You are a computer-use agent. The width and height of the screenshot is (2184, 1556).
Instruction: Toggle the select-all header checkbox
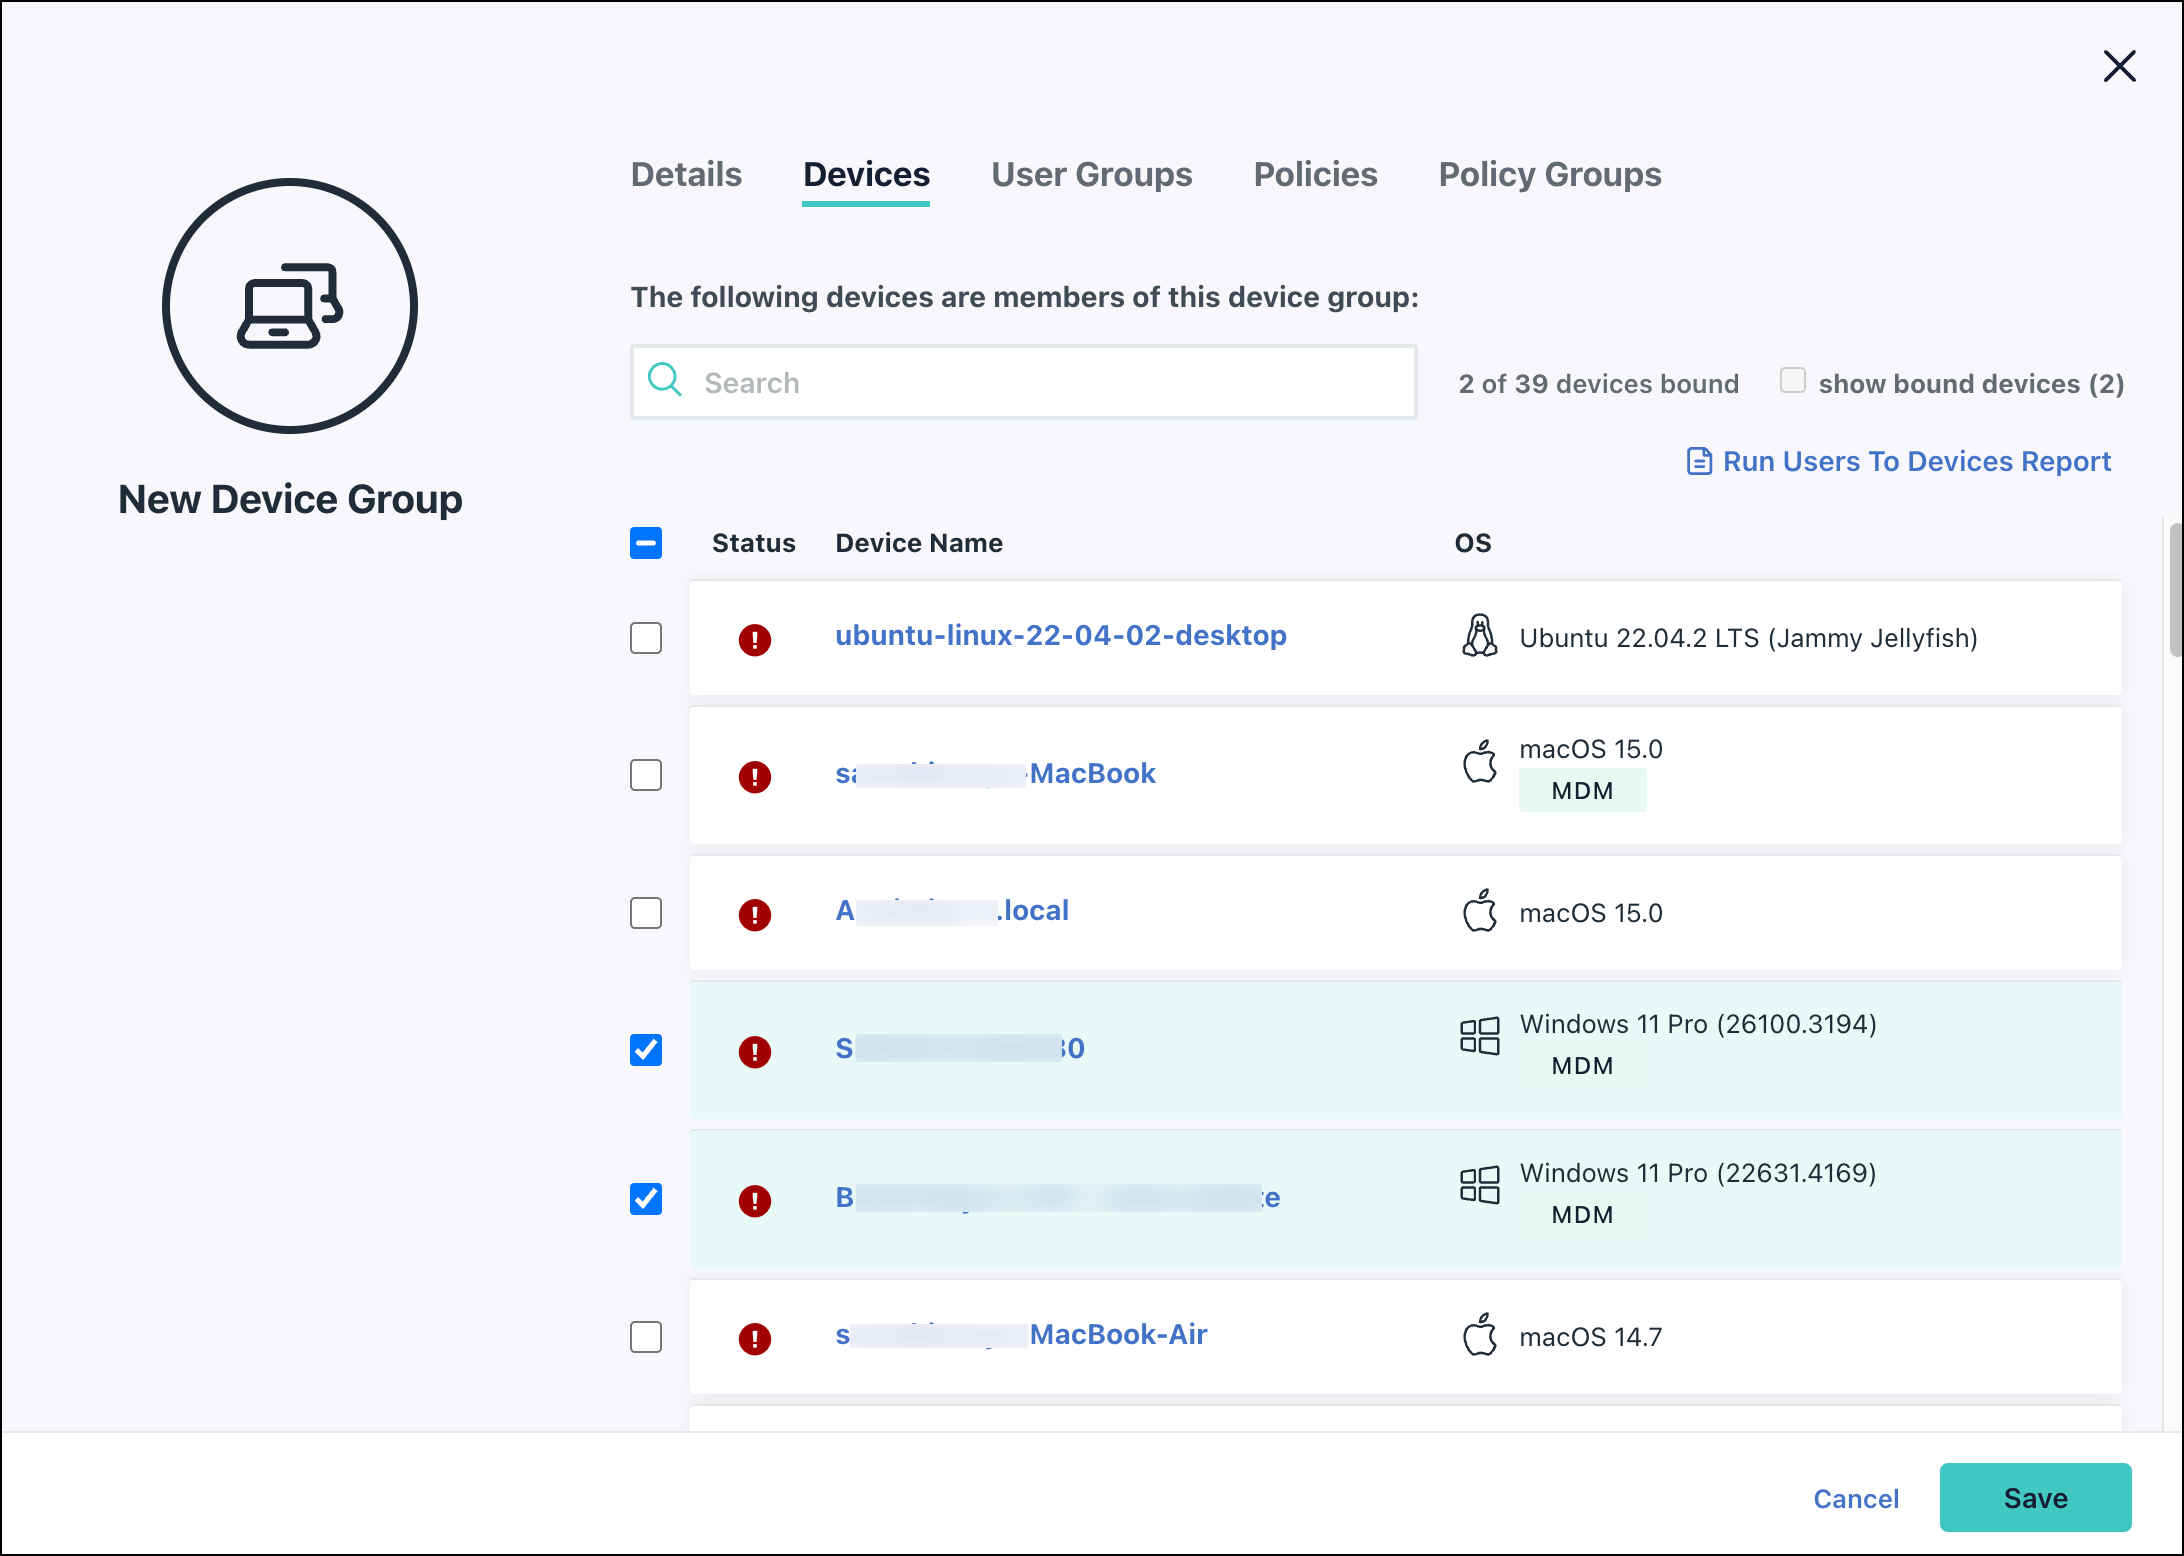click(x=646, y=543)
